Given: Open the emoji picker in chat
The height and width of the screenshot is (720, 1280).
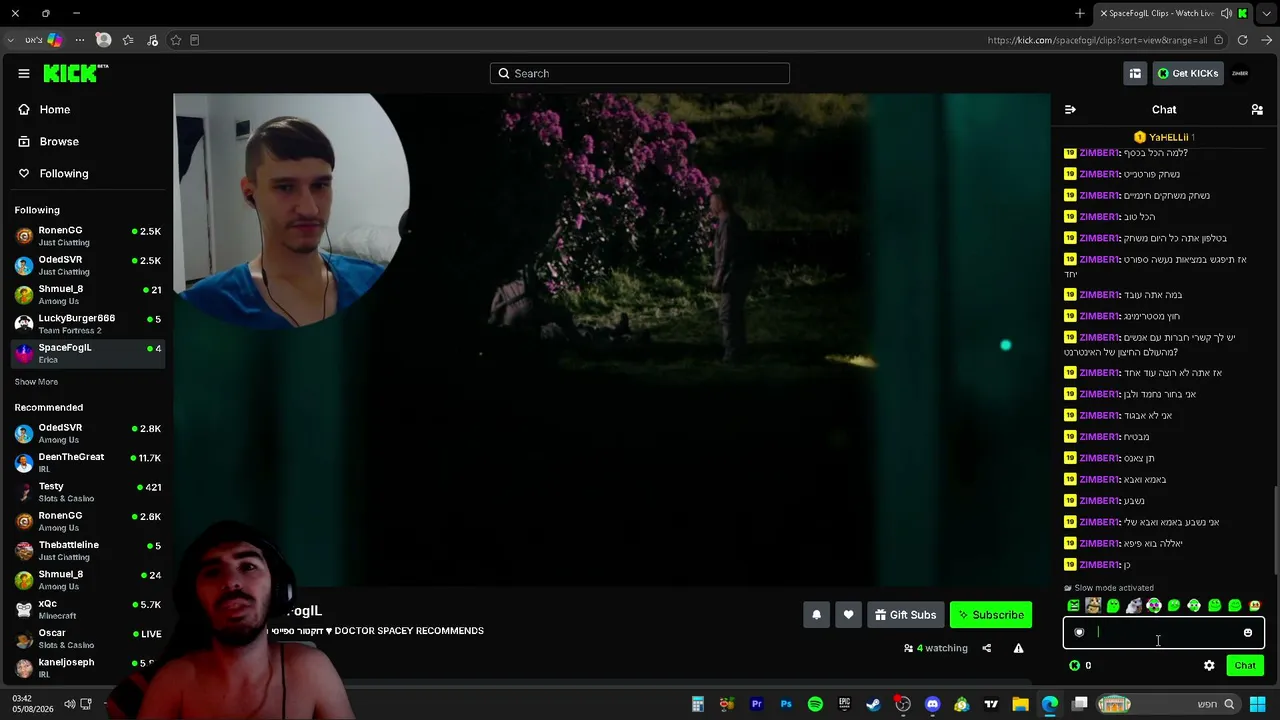Looking at the screenshot, I should click(x=1248, y=632).
